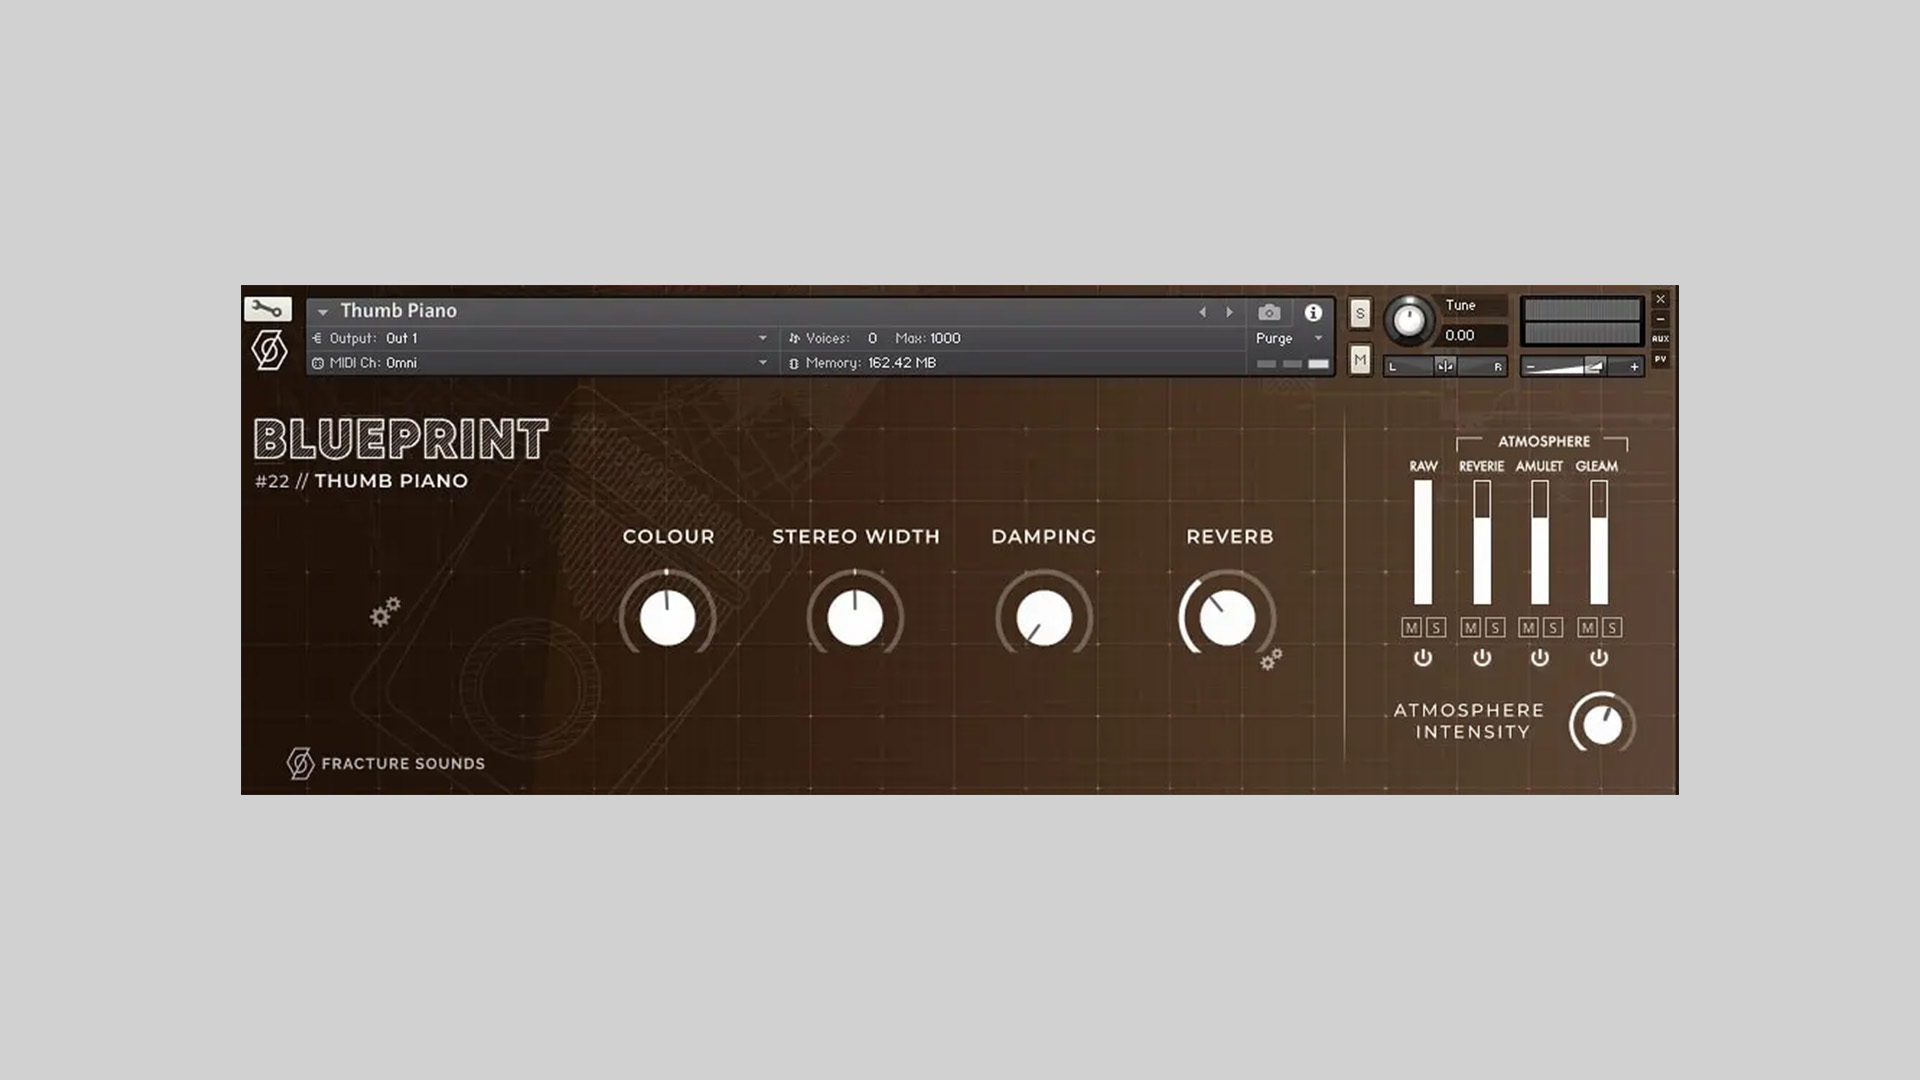1920x1080 pixels.
Task: Click the volume minus icon
Action: [1530, 367]
